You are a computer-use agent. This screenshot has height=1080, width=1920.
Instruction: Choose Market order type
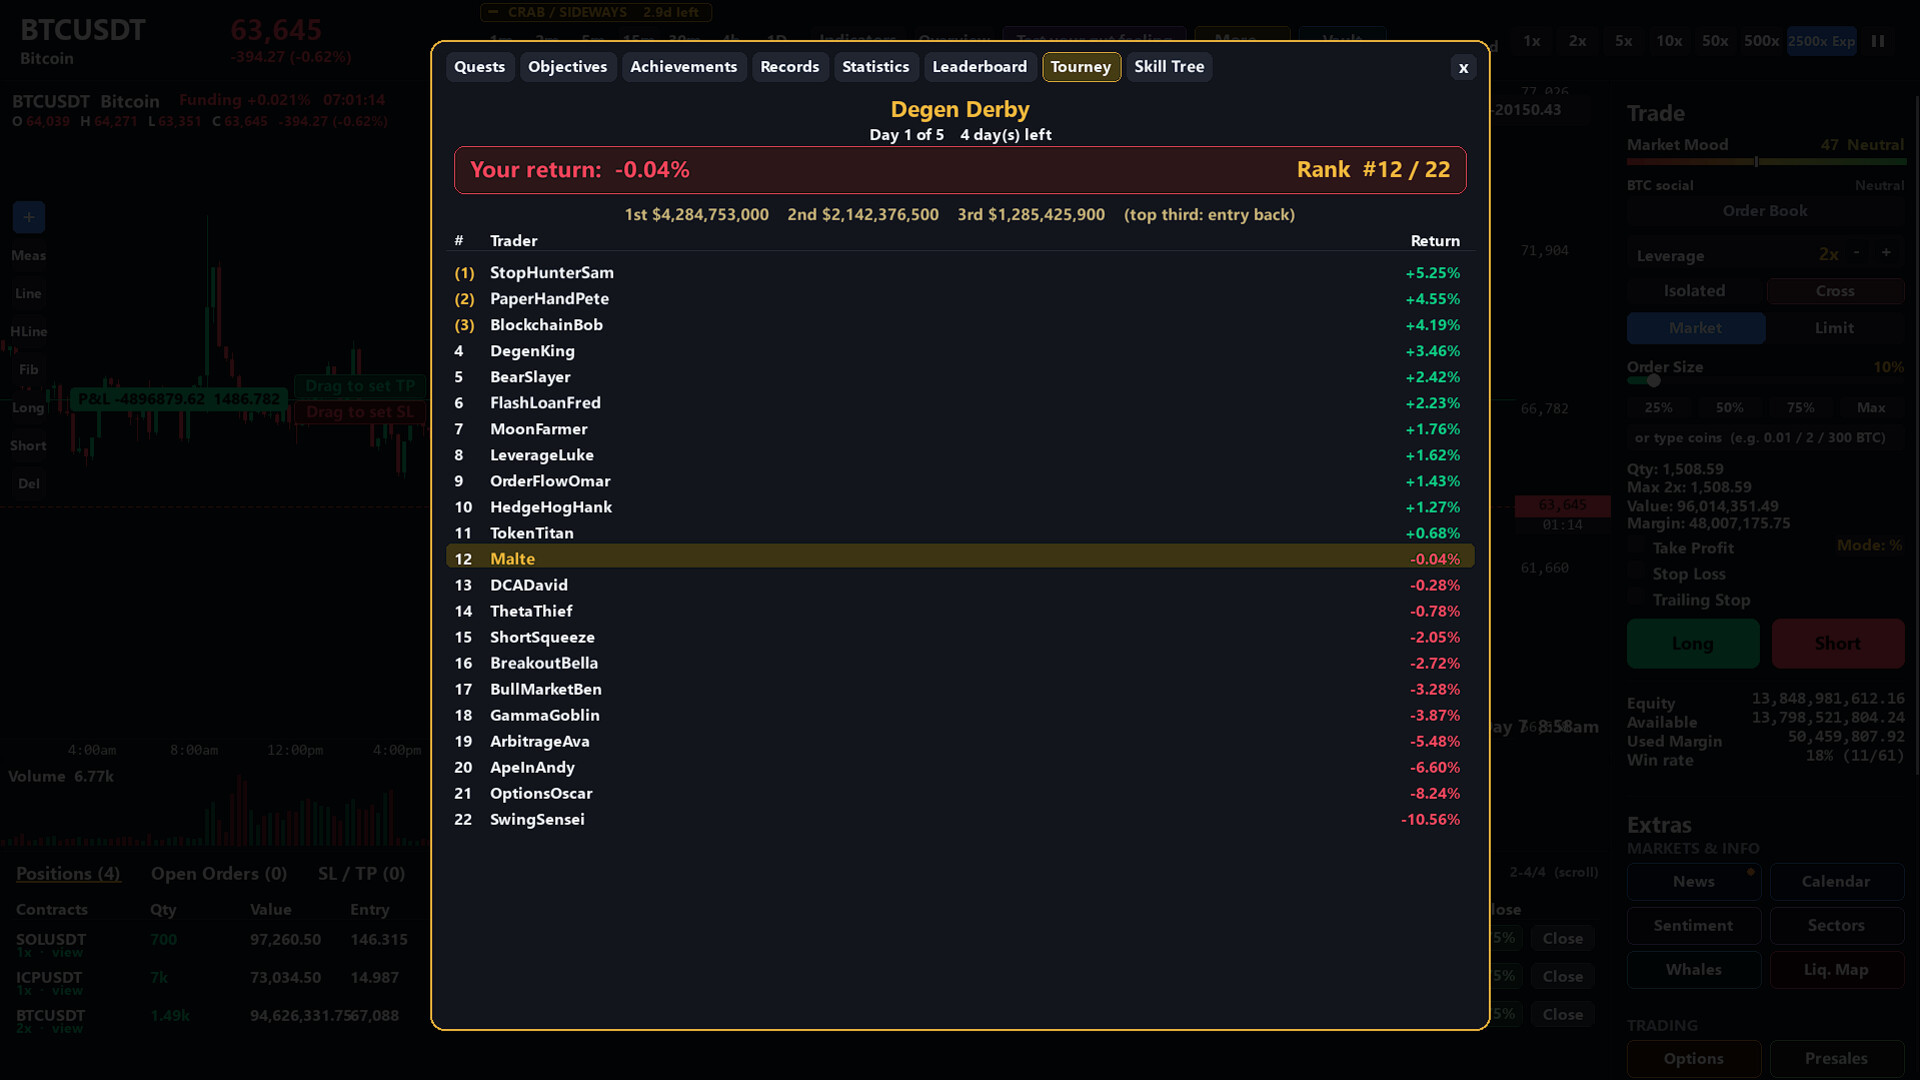pos(1696,328)
